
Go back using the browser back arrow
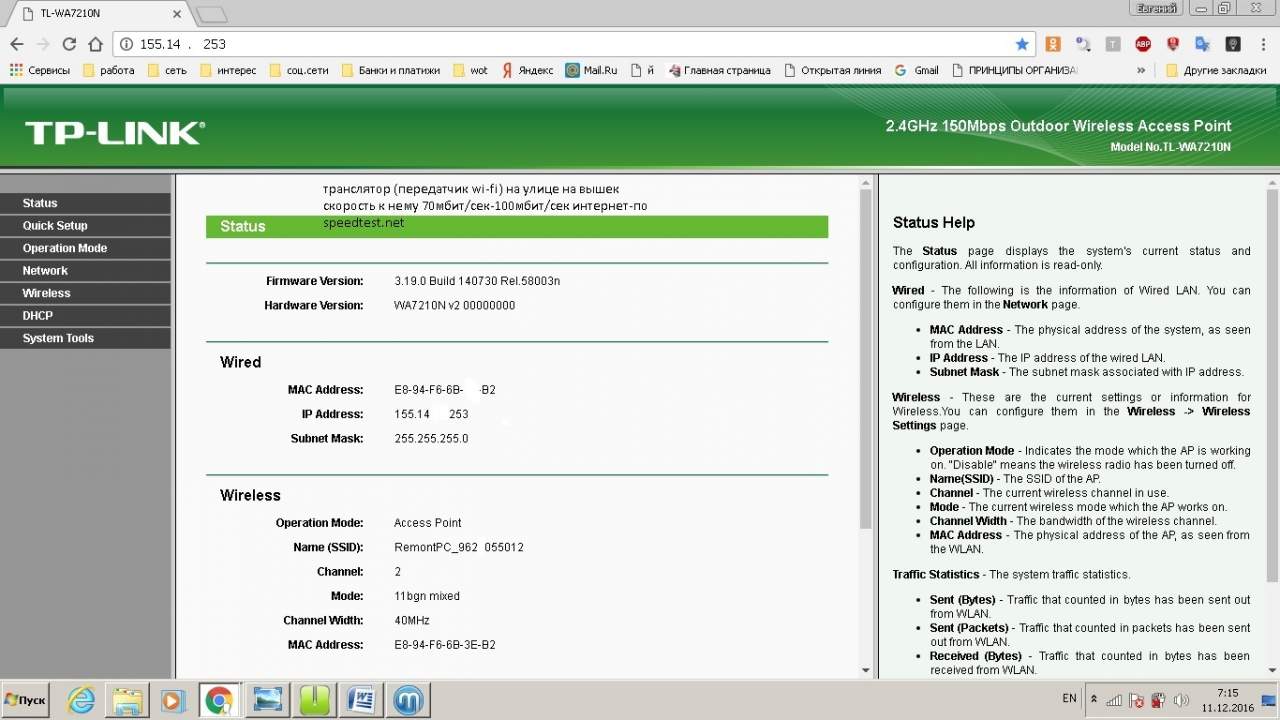click(x=16, y=44)
